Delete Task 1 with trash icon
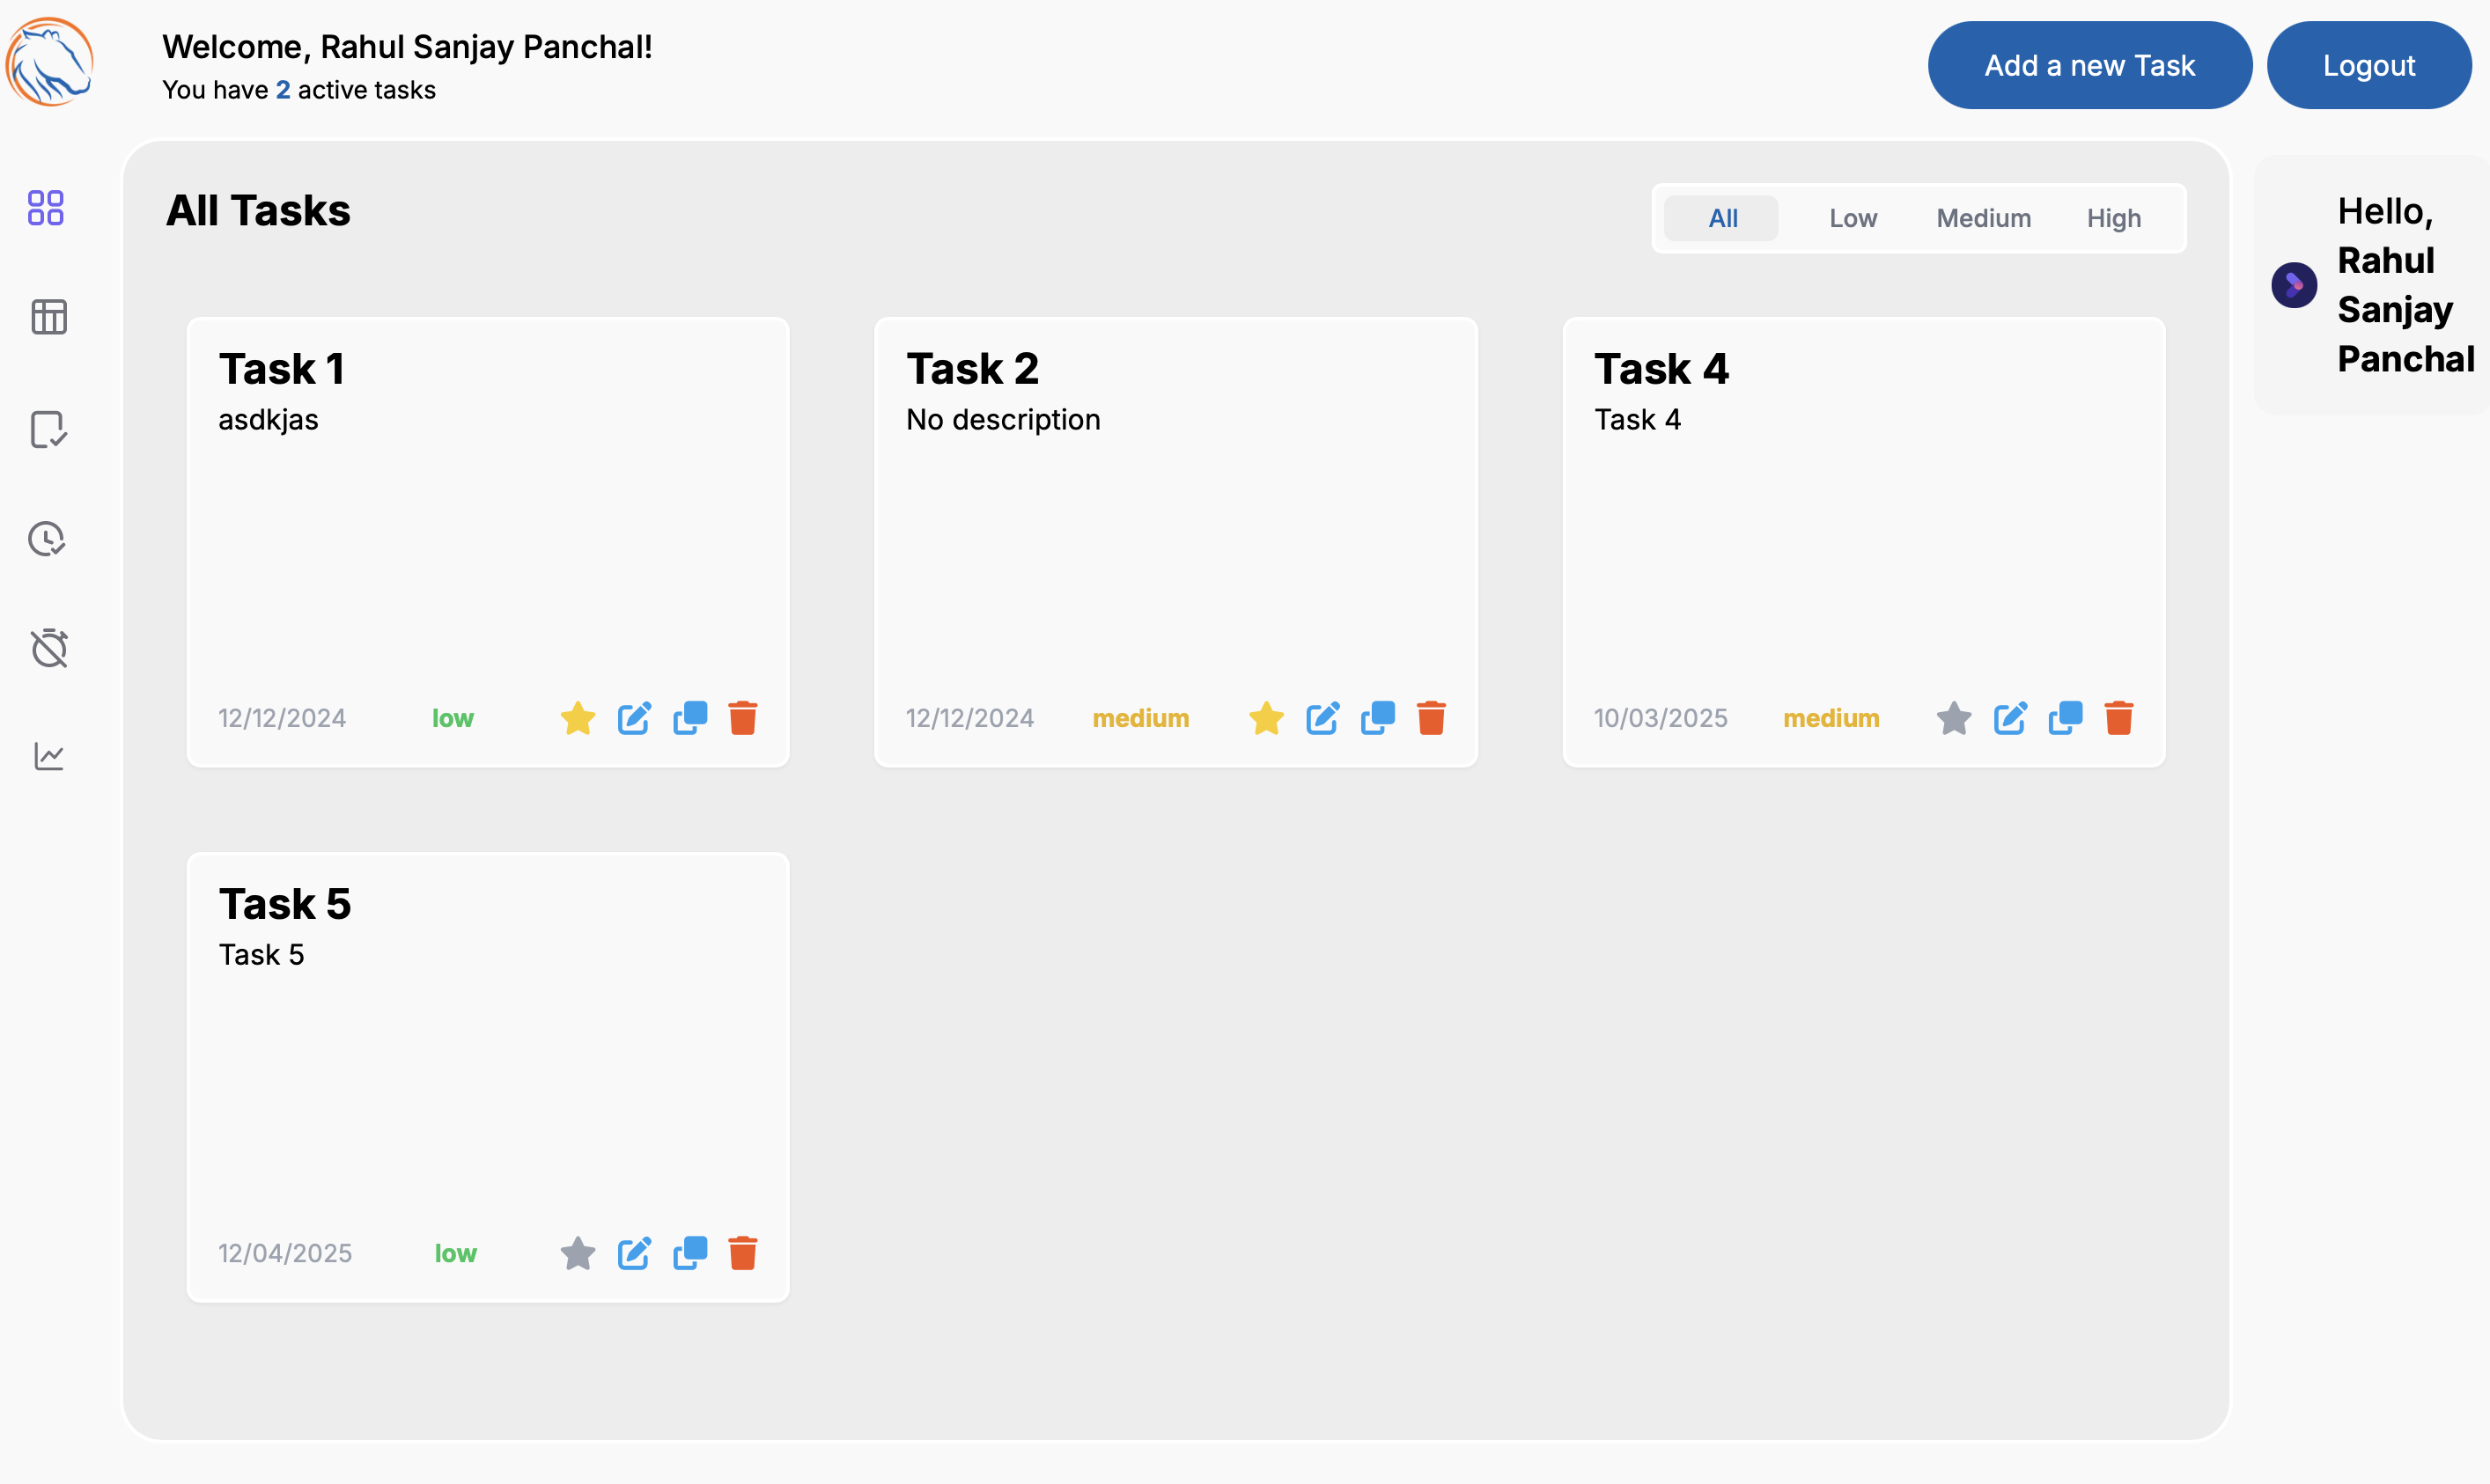 pyautogui.click(x=743, y=718)
